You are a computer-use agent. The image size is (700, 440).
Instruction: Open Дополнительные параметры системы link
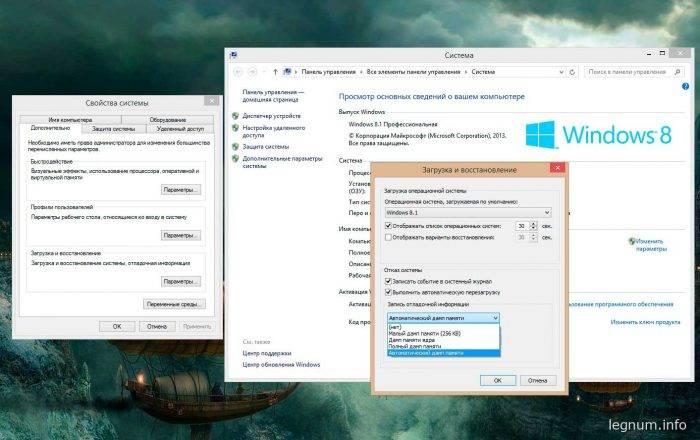click(x=282, y=162)
